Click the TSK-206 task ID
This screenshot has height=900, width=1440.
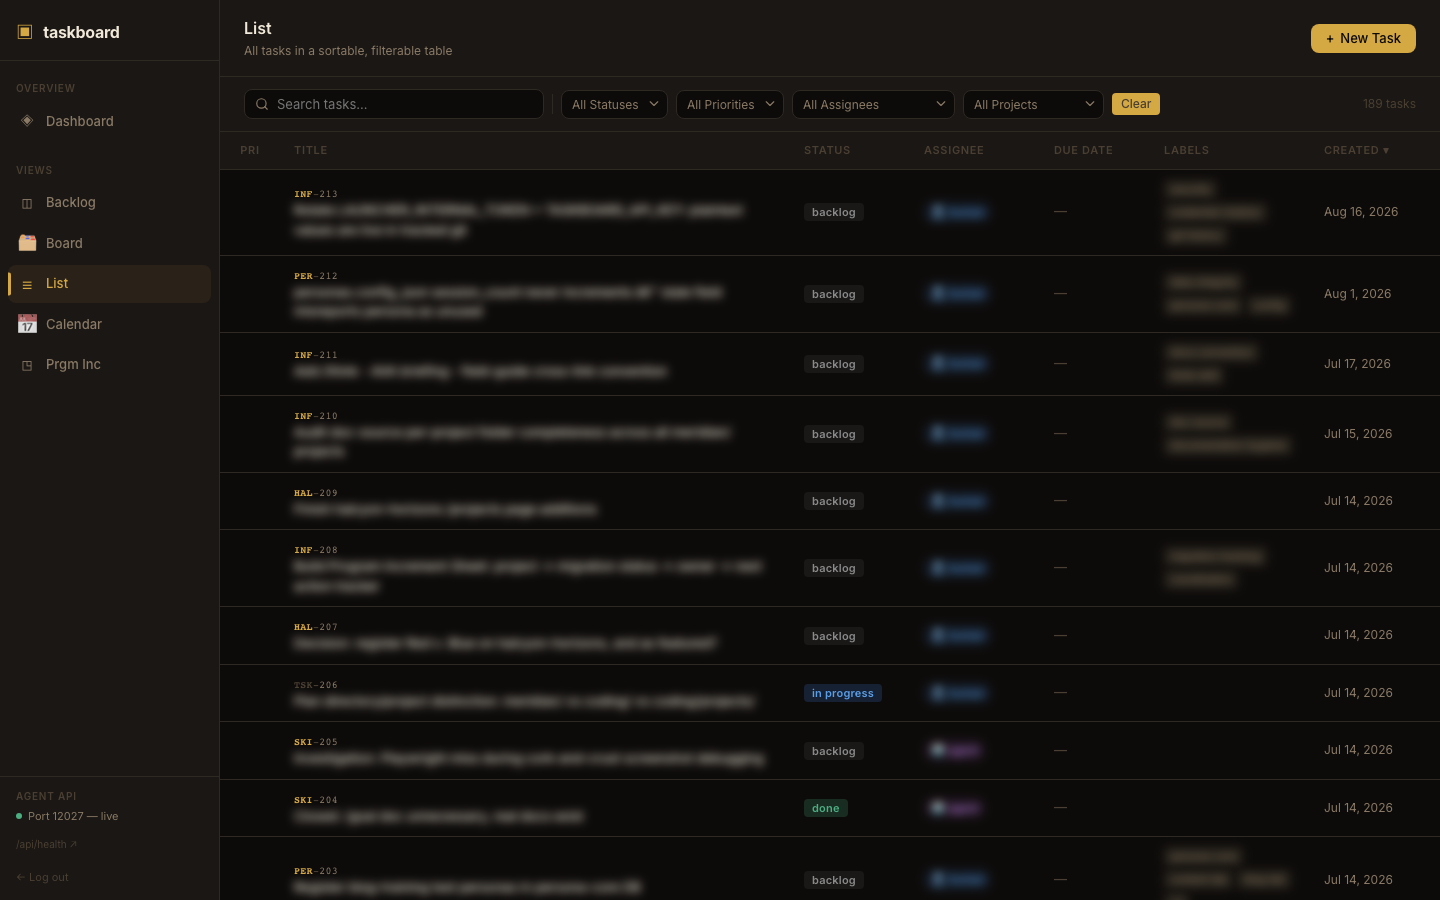coord(316,685)
